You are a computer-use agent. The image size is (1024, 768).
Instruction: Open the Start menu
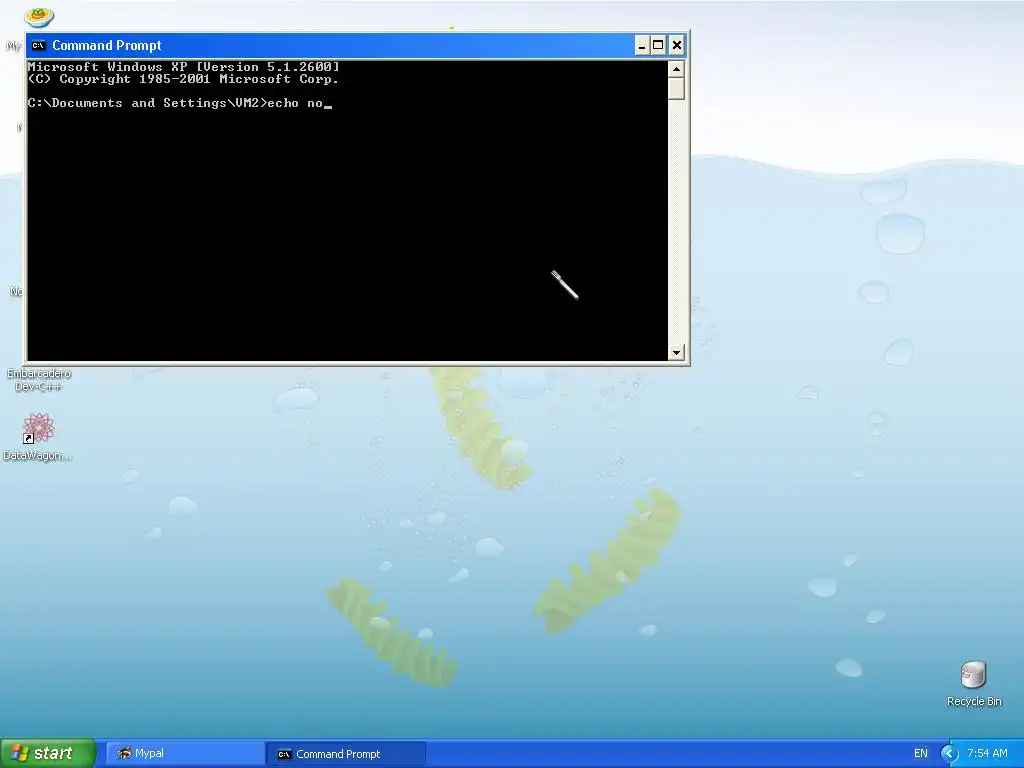(x=48, y=753)
